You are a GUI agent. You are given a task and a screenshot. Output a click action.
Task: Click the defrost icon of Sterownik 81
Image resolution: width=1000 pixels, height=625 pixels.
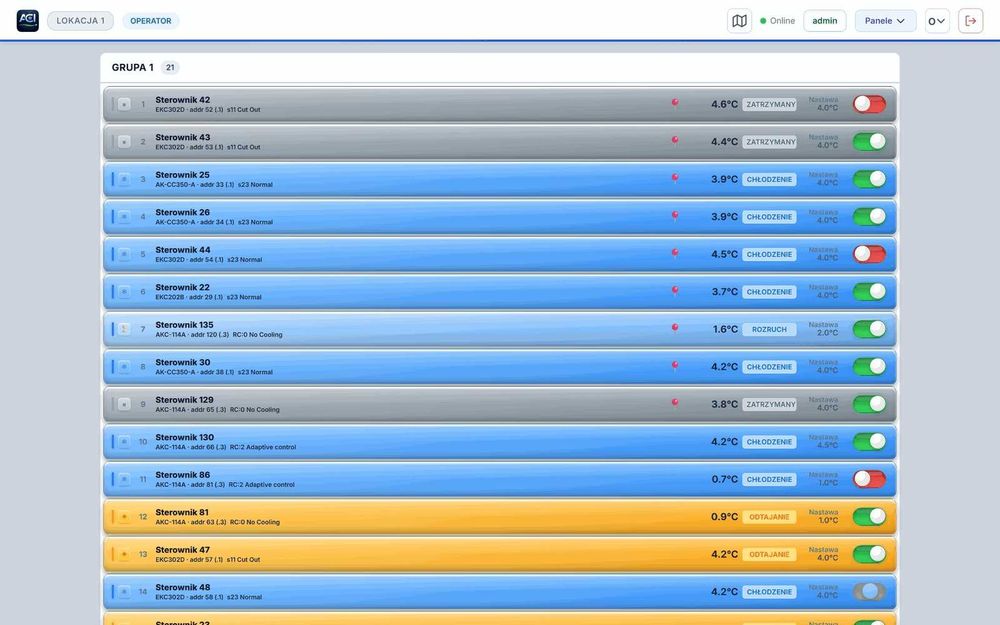click(124, 517)
